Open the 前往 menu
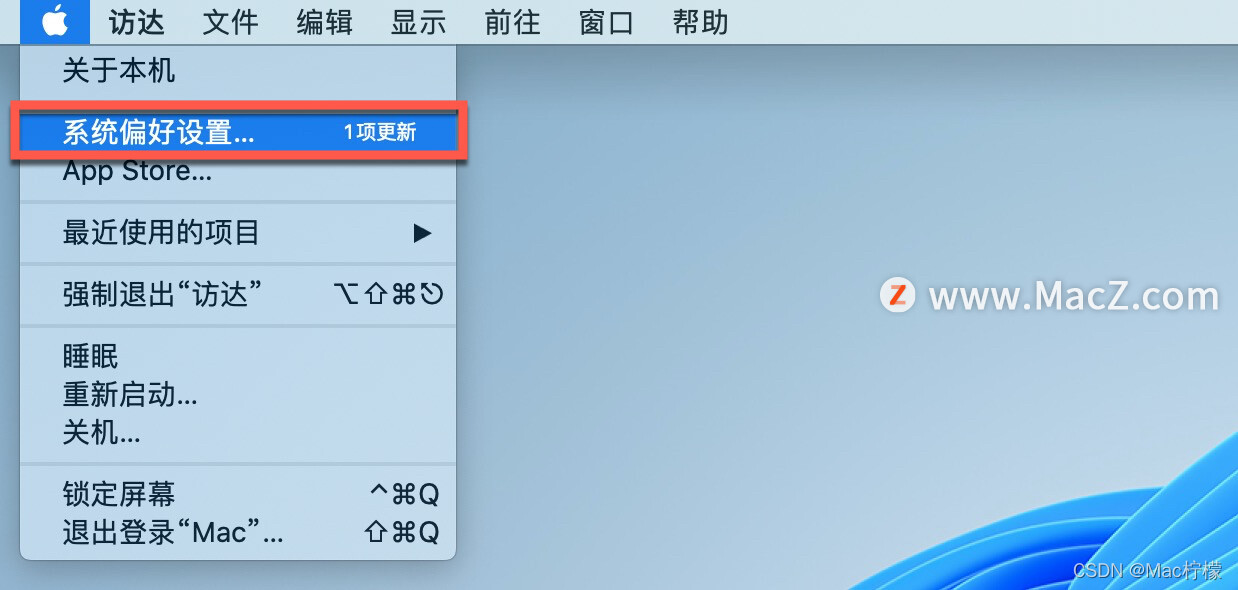 [x=513, y=22]
